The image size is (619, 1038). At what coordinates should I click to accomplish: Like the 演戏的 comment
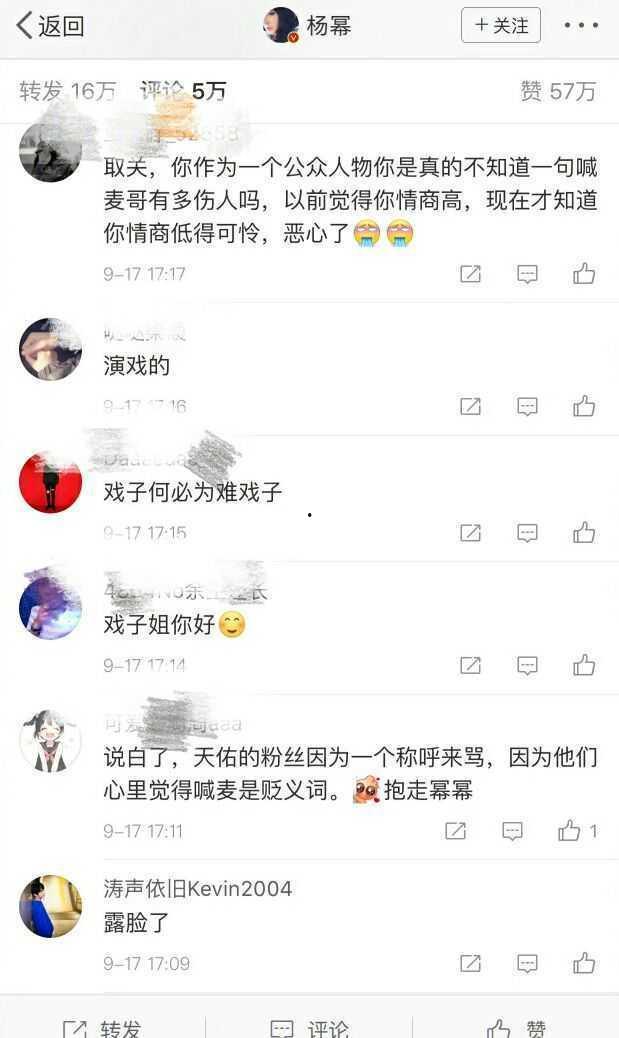pos(584,406)
